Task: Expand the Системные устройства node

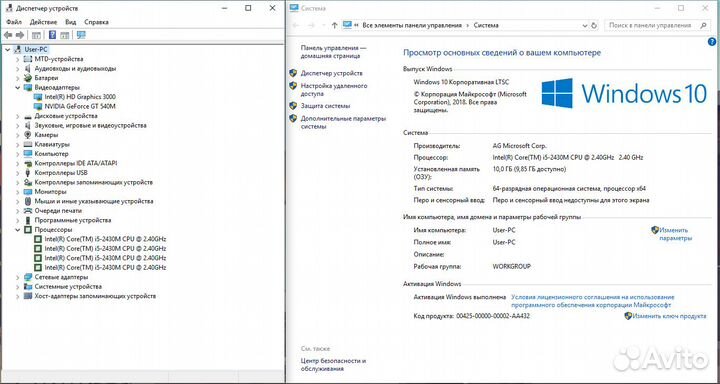Action: (x=18, y=287)
